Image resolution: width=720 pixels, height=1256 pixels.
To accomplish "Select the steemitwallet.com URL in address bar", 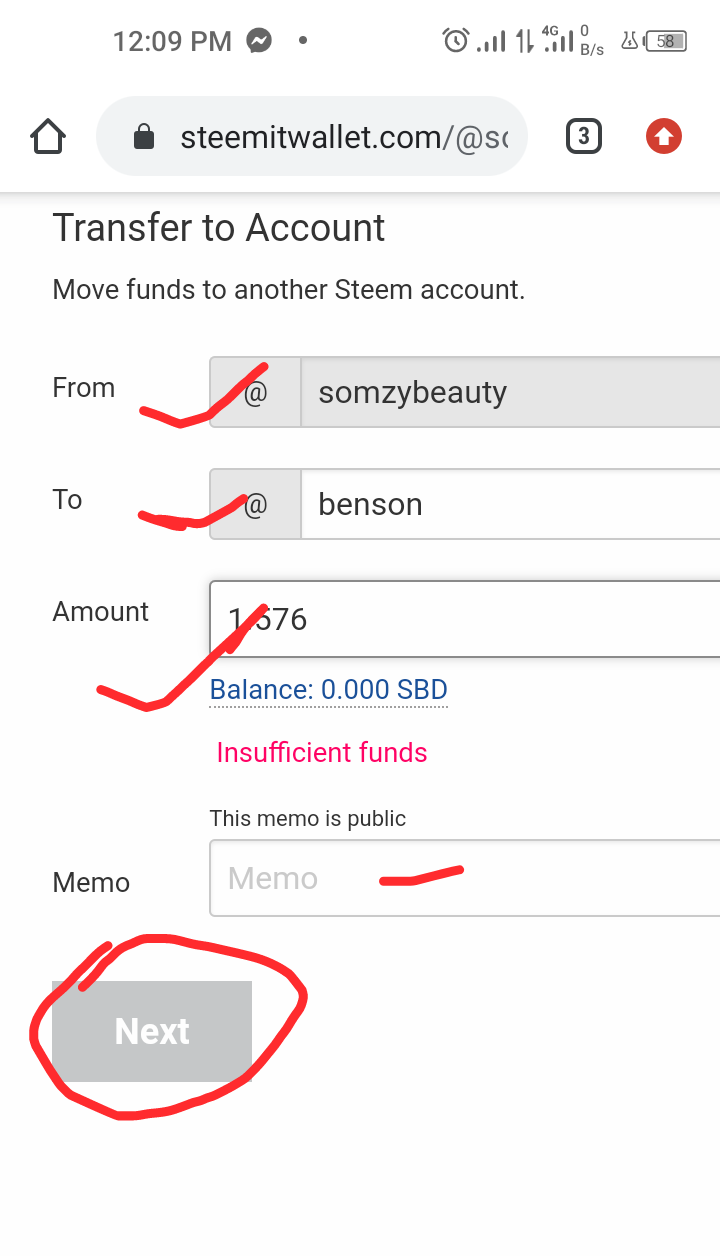I will click(x=344, y=137).
